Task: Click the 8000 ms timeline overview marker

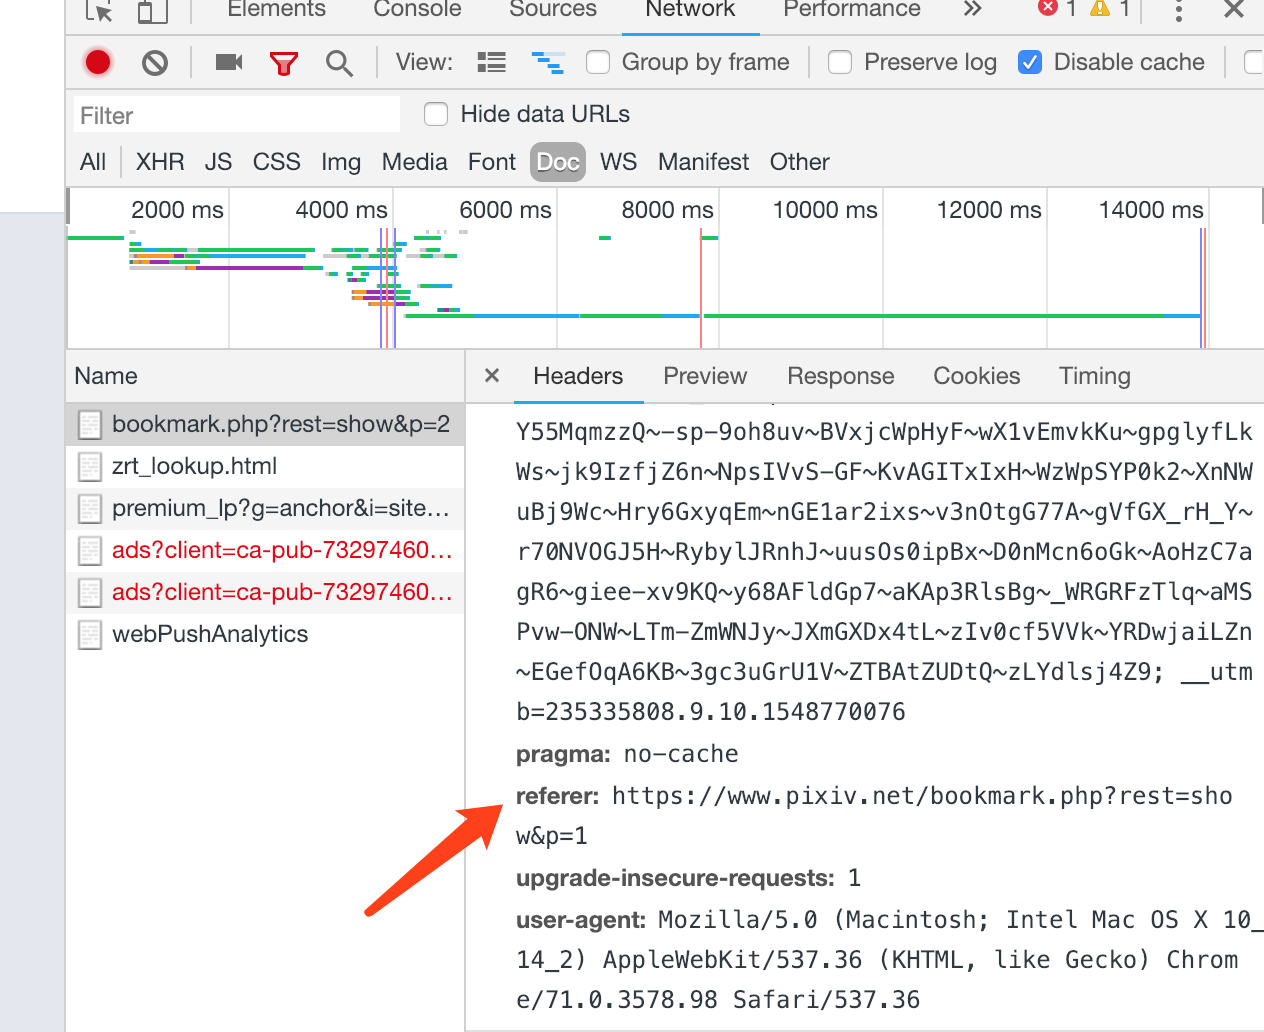Action: pyautogui.click(x=667, y=210)
